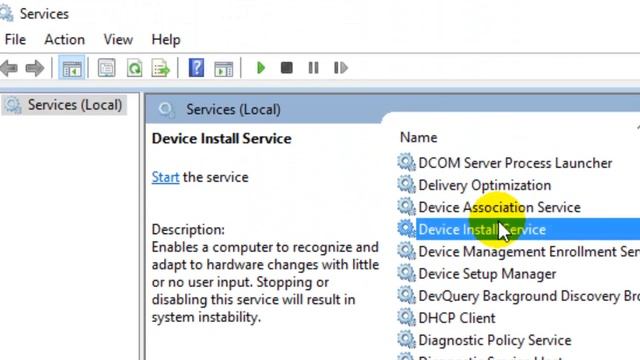
Task: Click gear icon beside DCOM Server Process Launcher
Action: (x=407, y=162)
